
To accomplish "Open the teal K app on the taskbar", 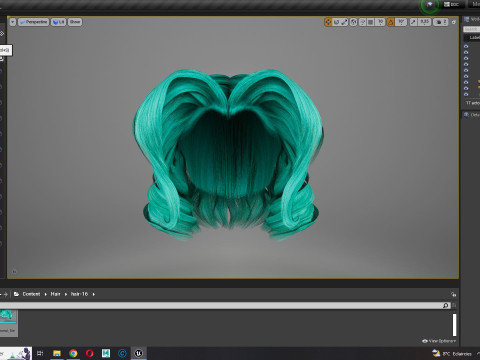I will (106, 353).
